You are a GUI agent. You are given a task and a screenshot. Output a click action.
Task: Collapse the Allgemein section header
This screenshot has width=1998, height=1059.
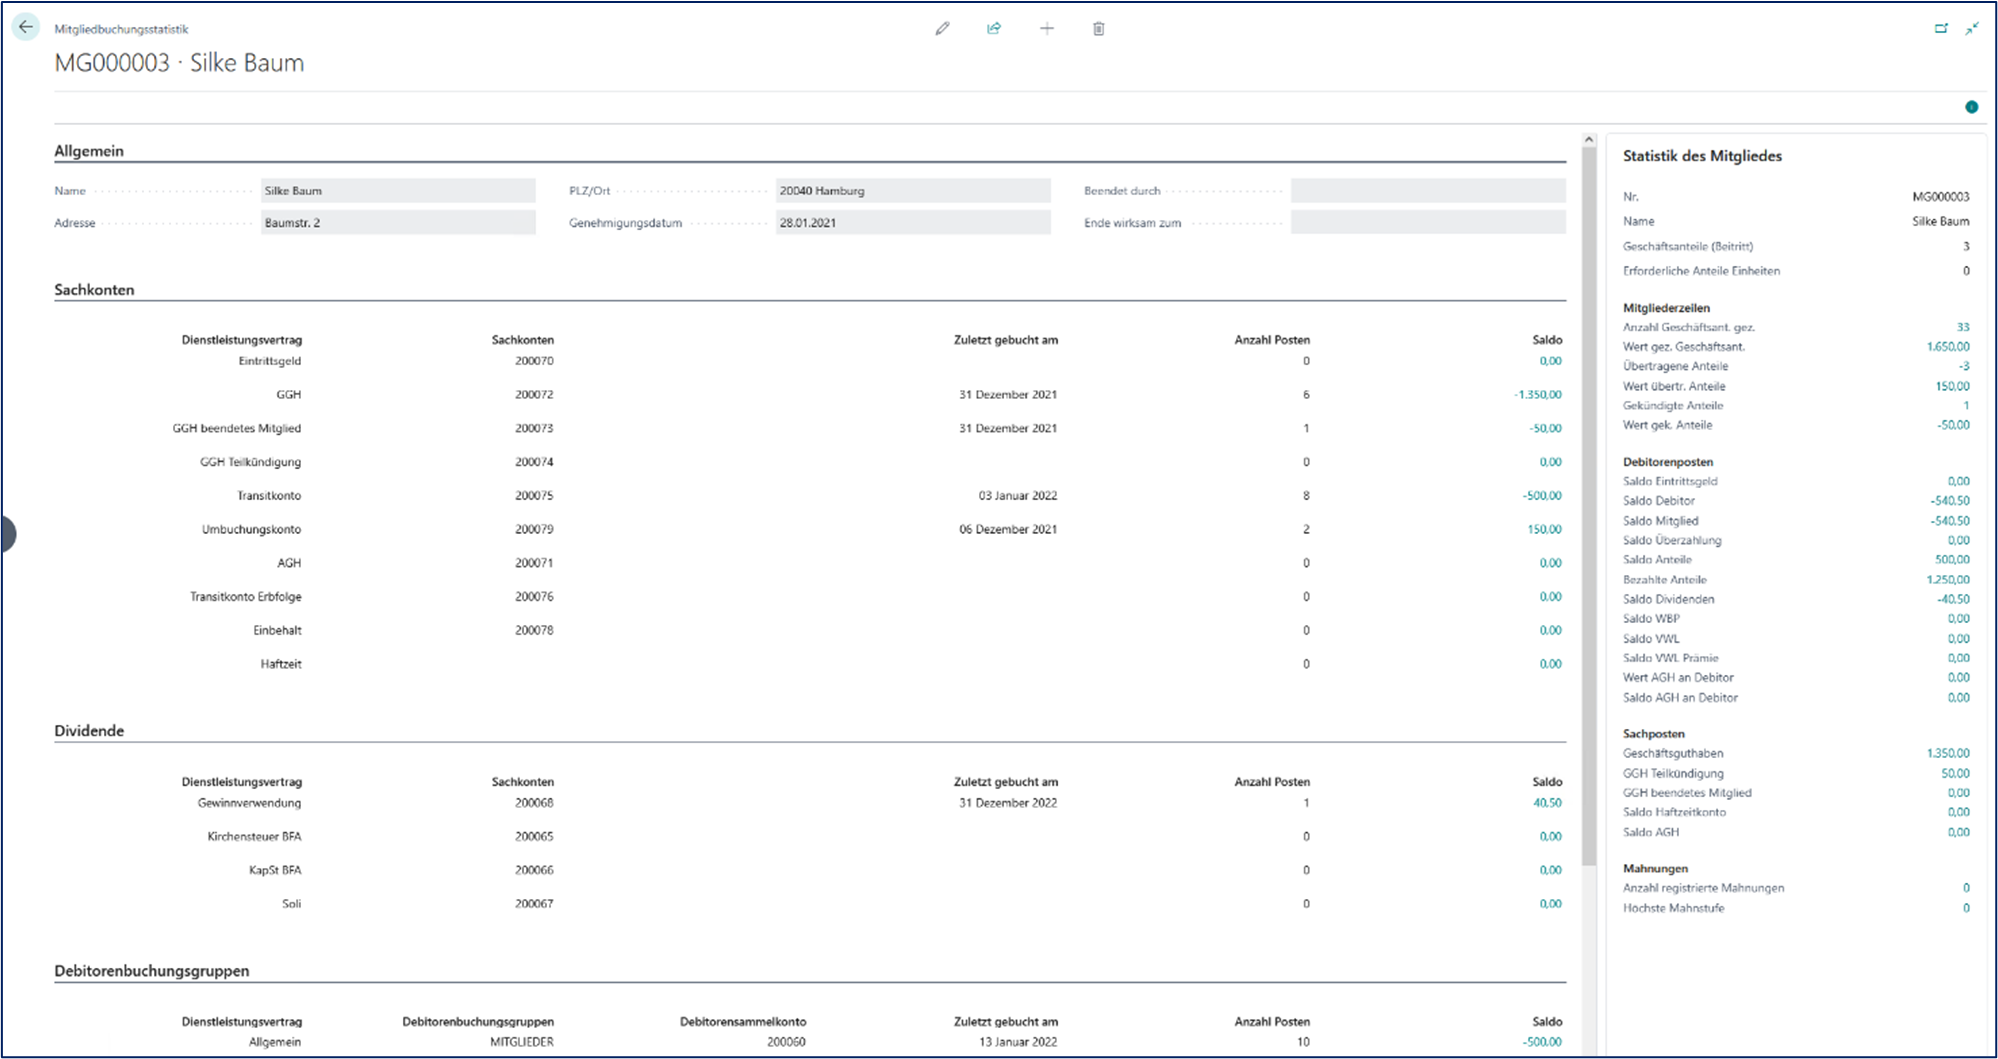[x=89, y=151]
